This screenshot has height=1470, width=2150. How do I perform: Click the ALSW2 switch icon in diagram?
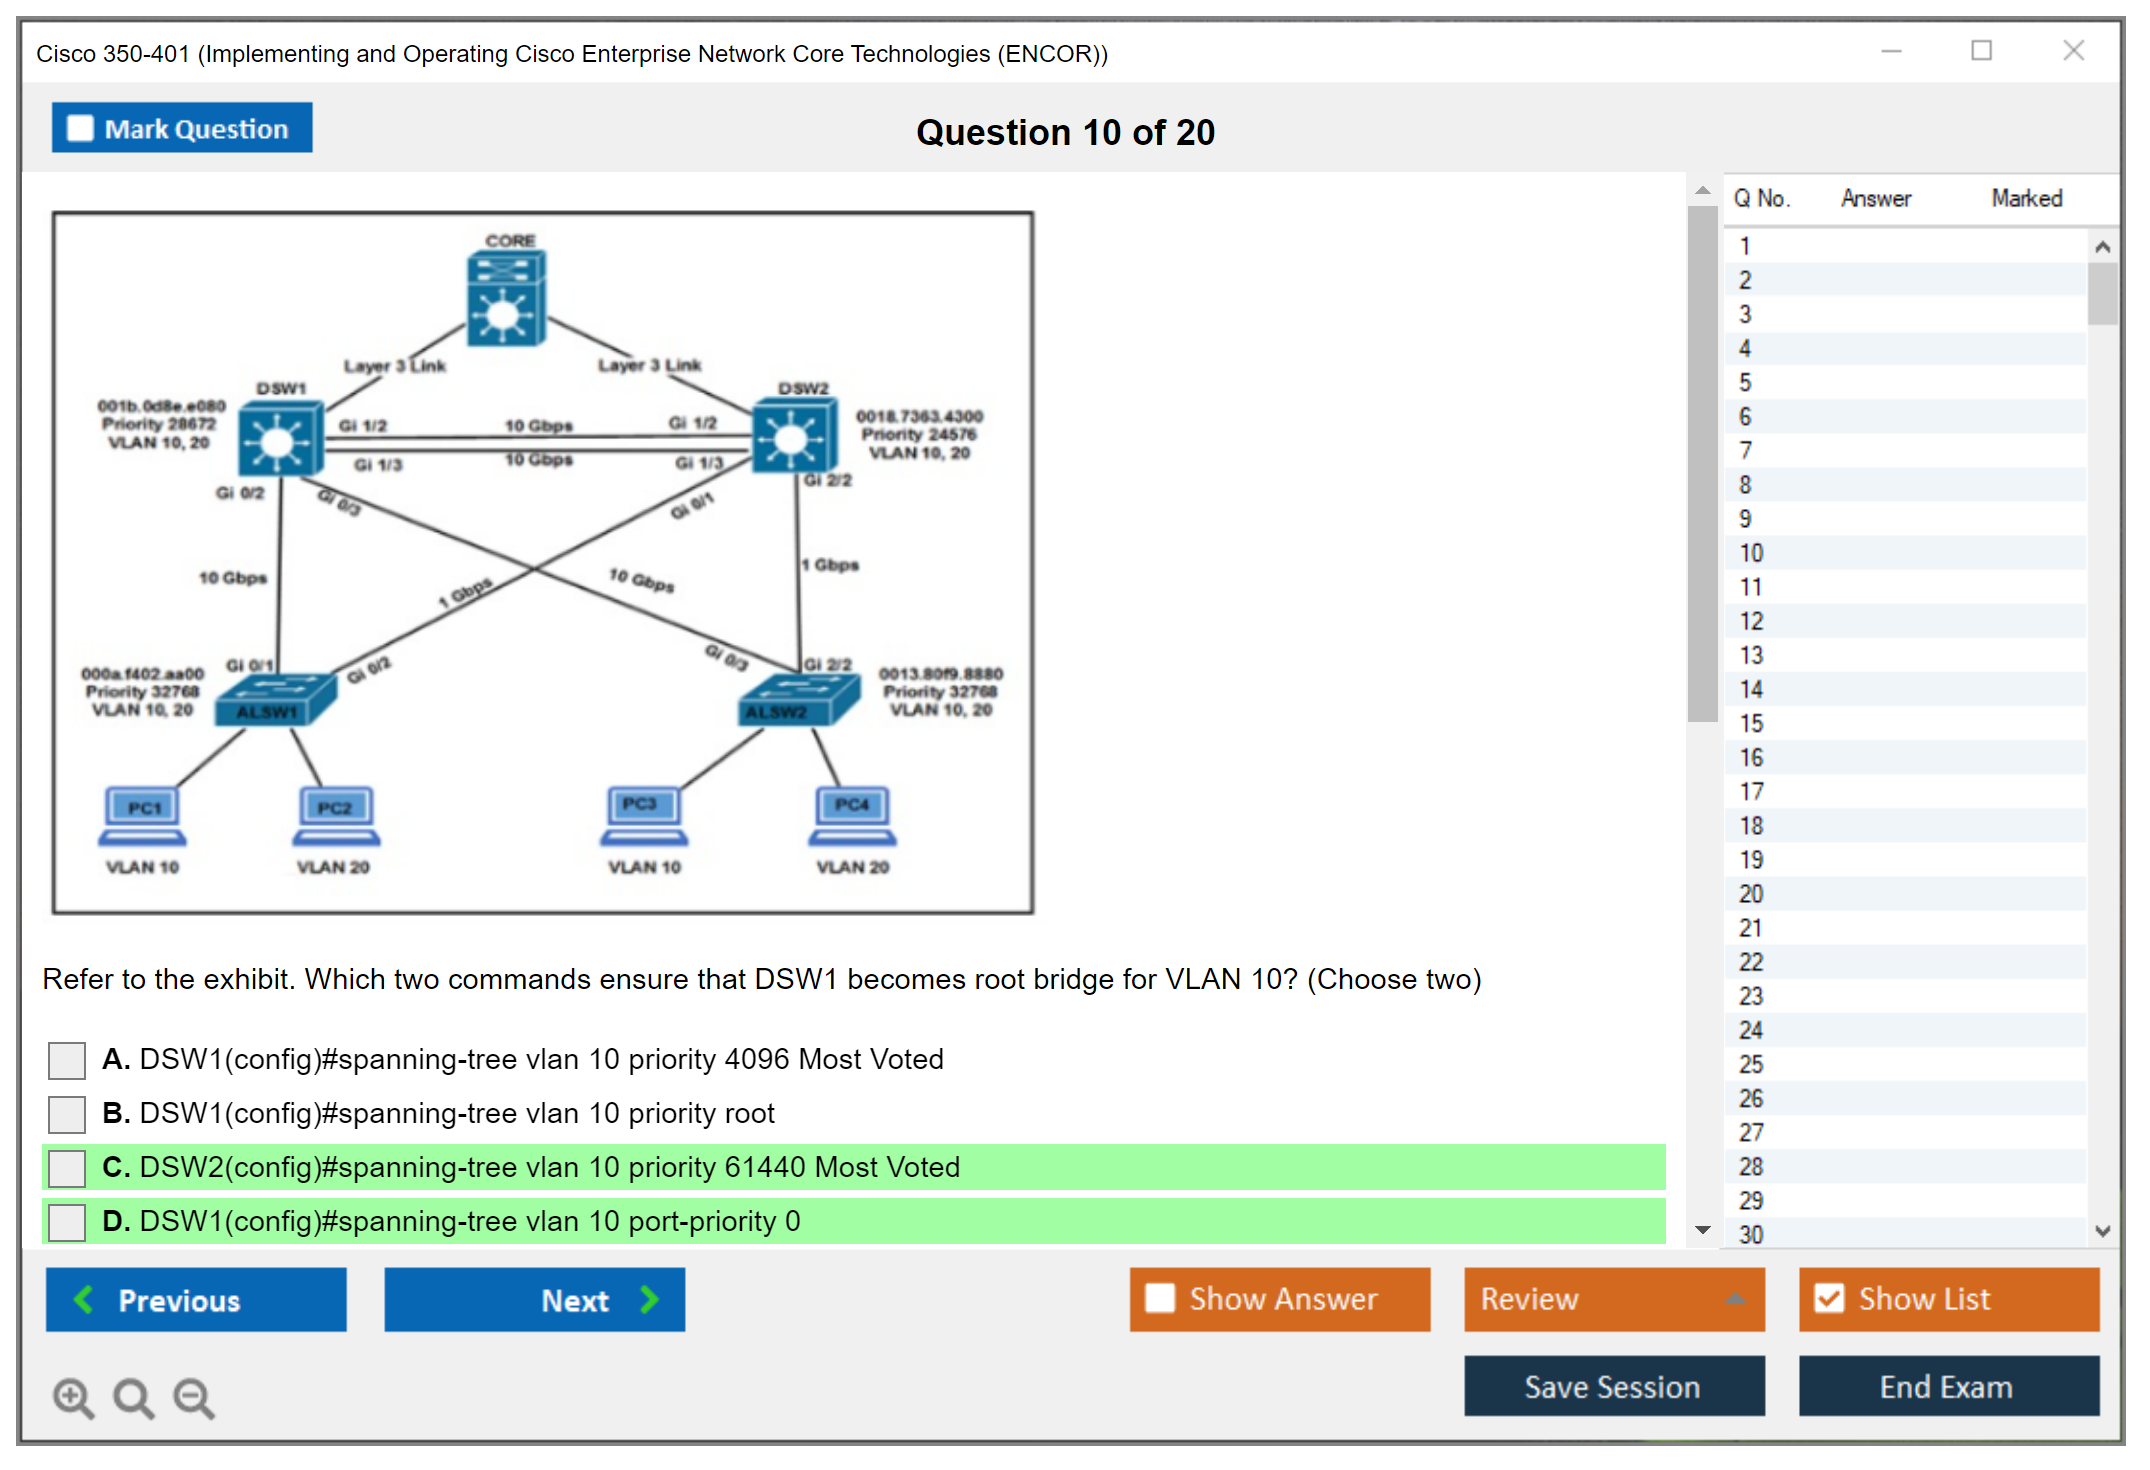click(x=798, y=699)
